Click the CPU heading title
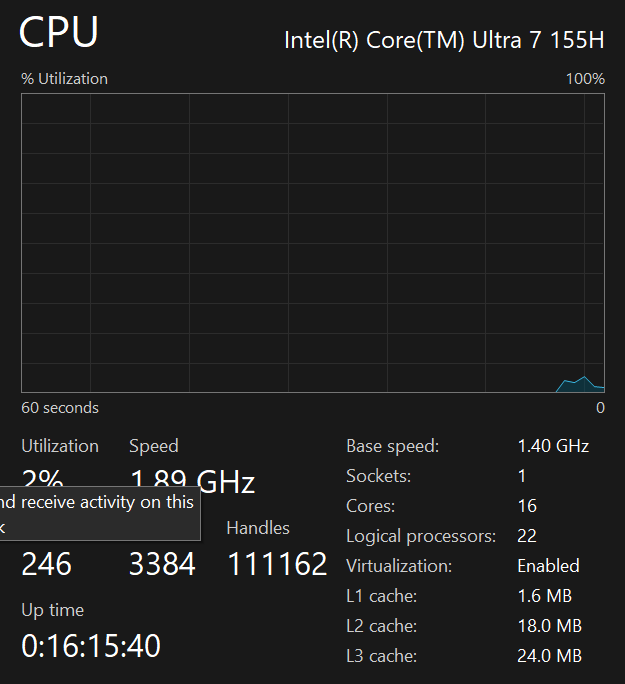The height and width of the screenshot is (684, 625). tap(59, 34)
